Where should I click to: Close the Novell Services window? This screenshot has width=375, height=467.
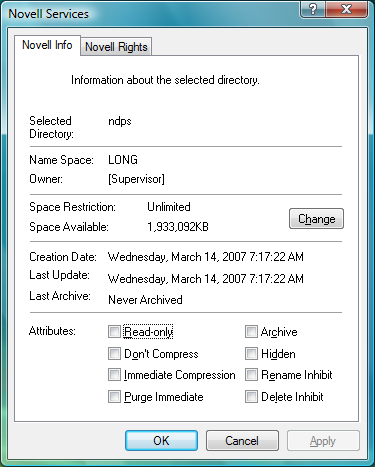coord(347,9)
